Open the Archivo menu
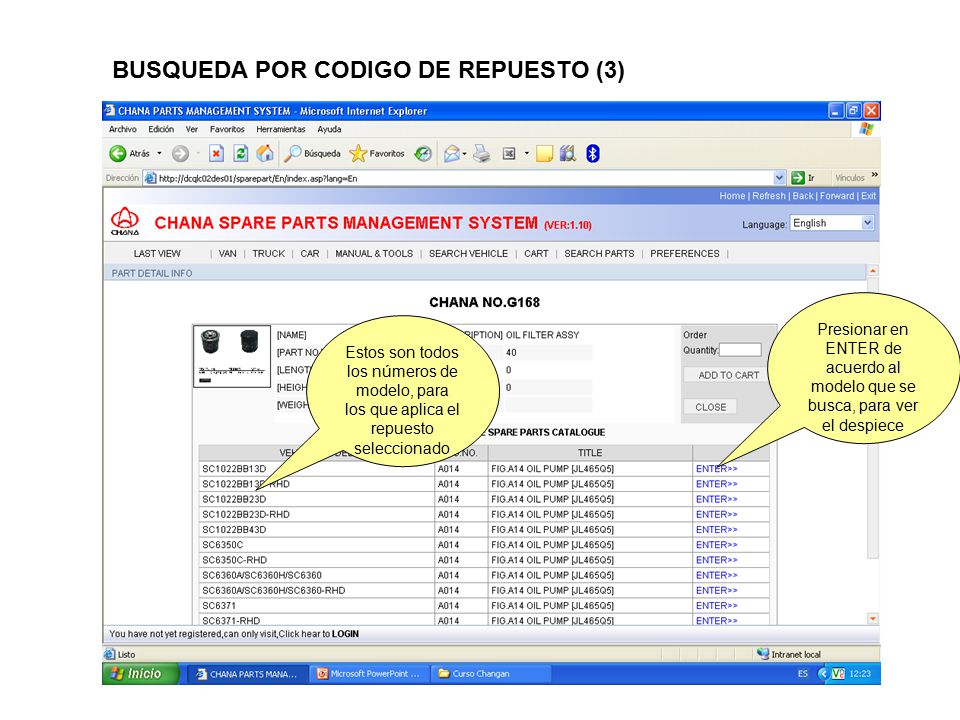Screen dimensions: 960x720 [x=122, y=129]
